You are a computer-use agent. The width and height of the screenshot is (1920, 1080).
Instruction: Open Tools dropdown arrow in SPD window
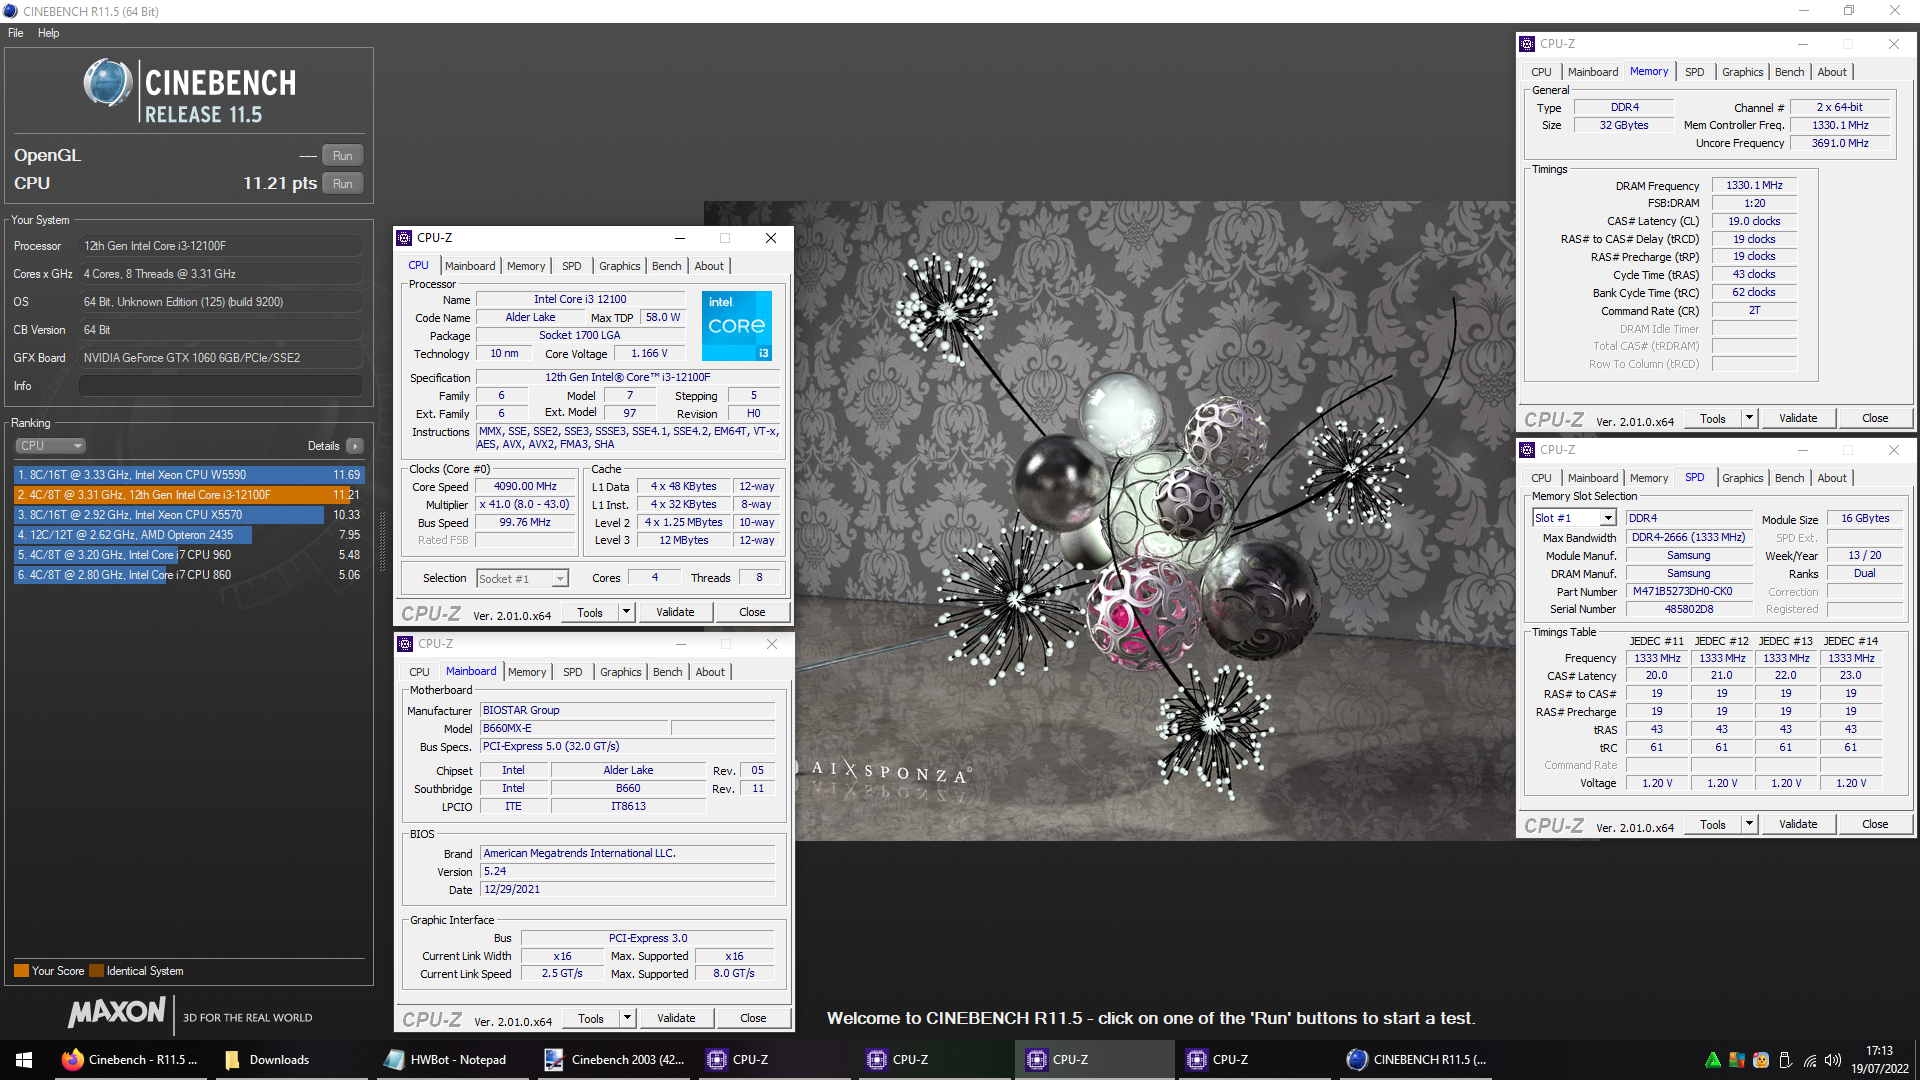(x=1749, y=824)
